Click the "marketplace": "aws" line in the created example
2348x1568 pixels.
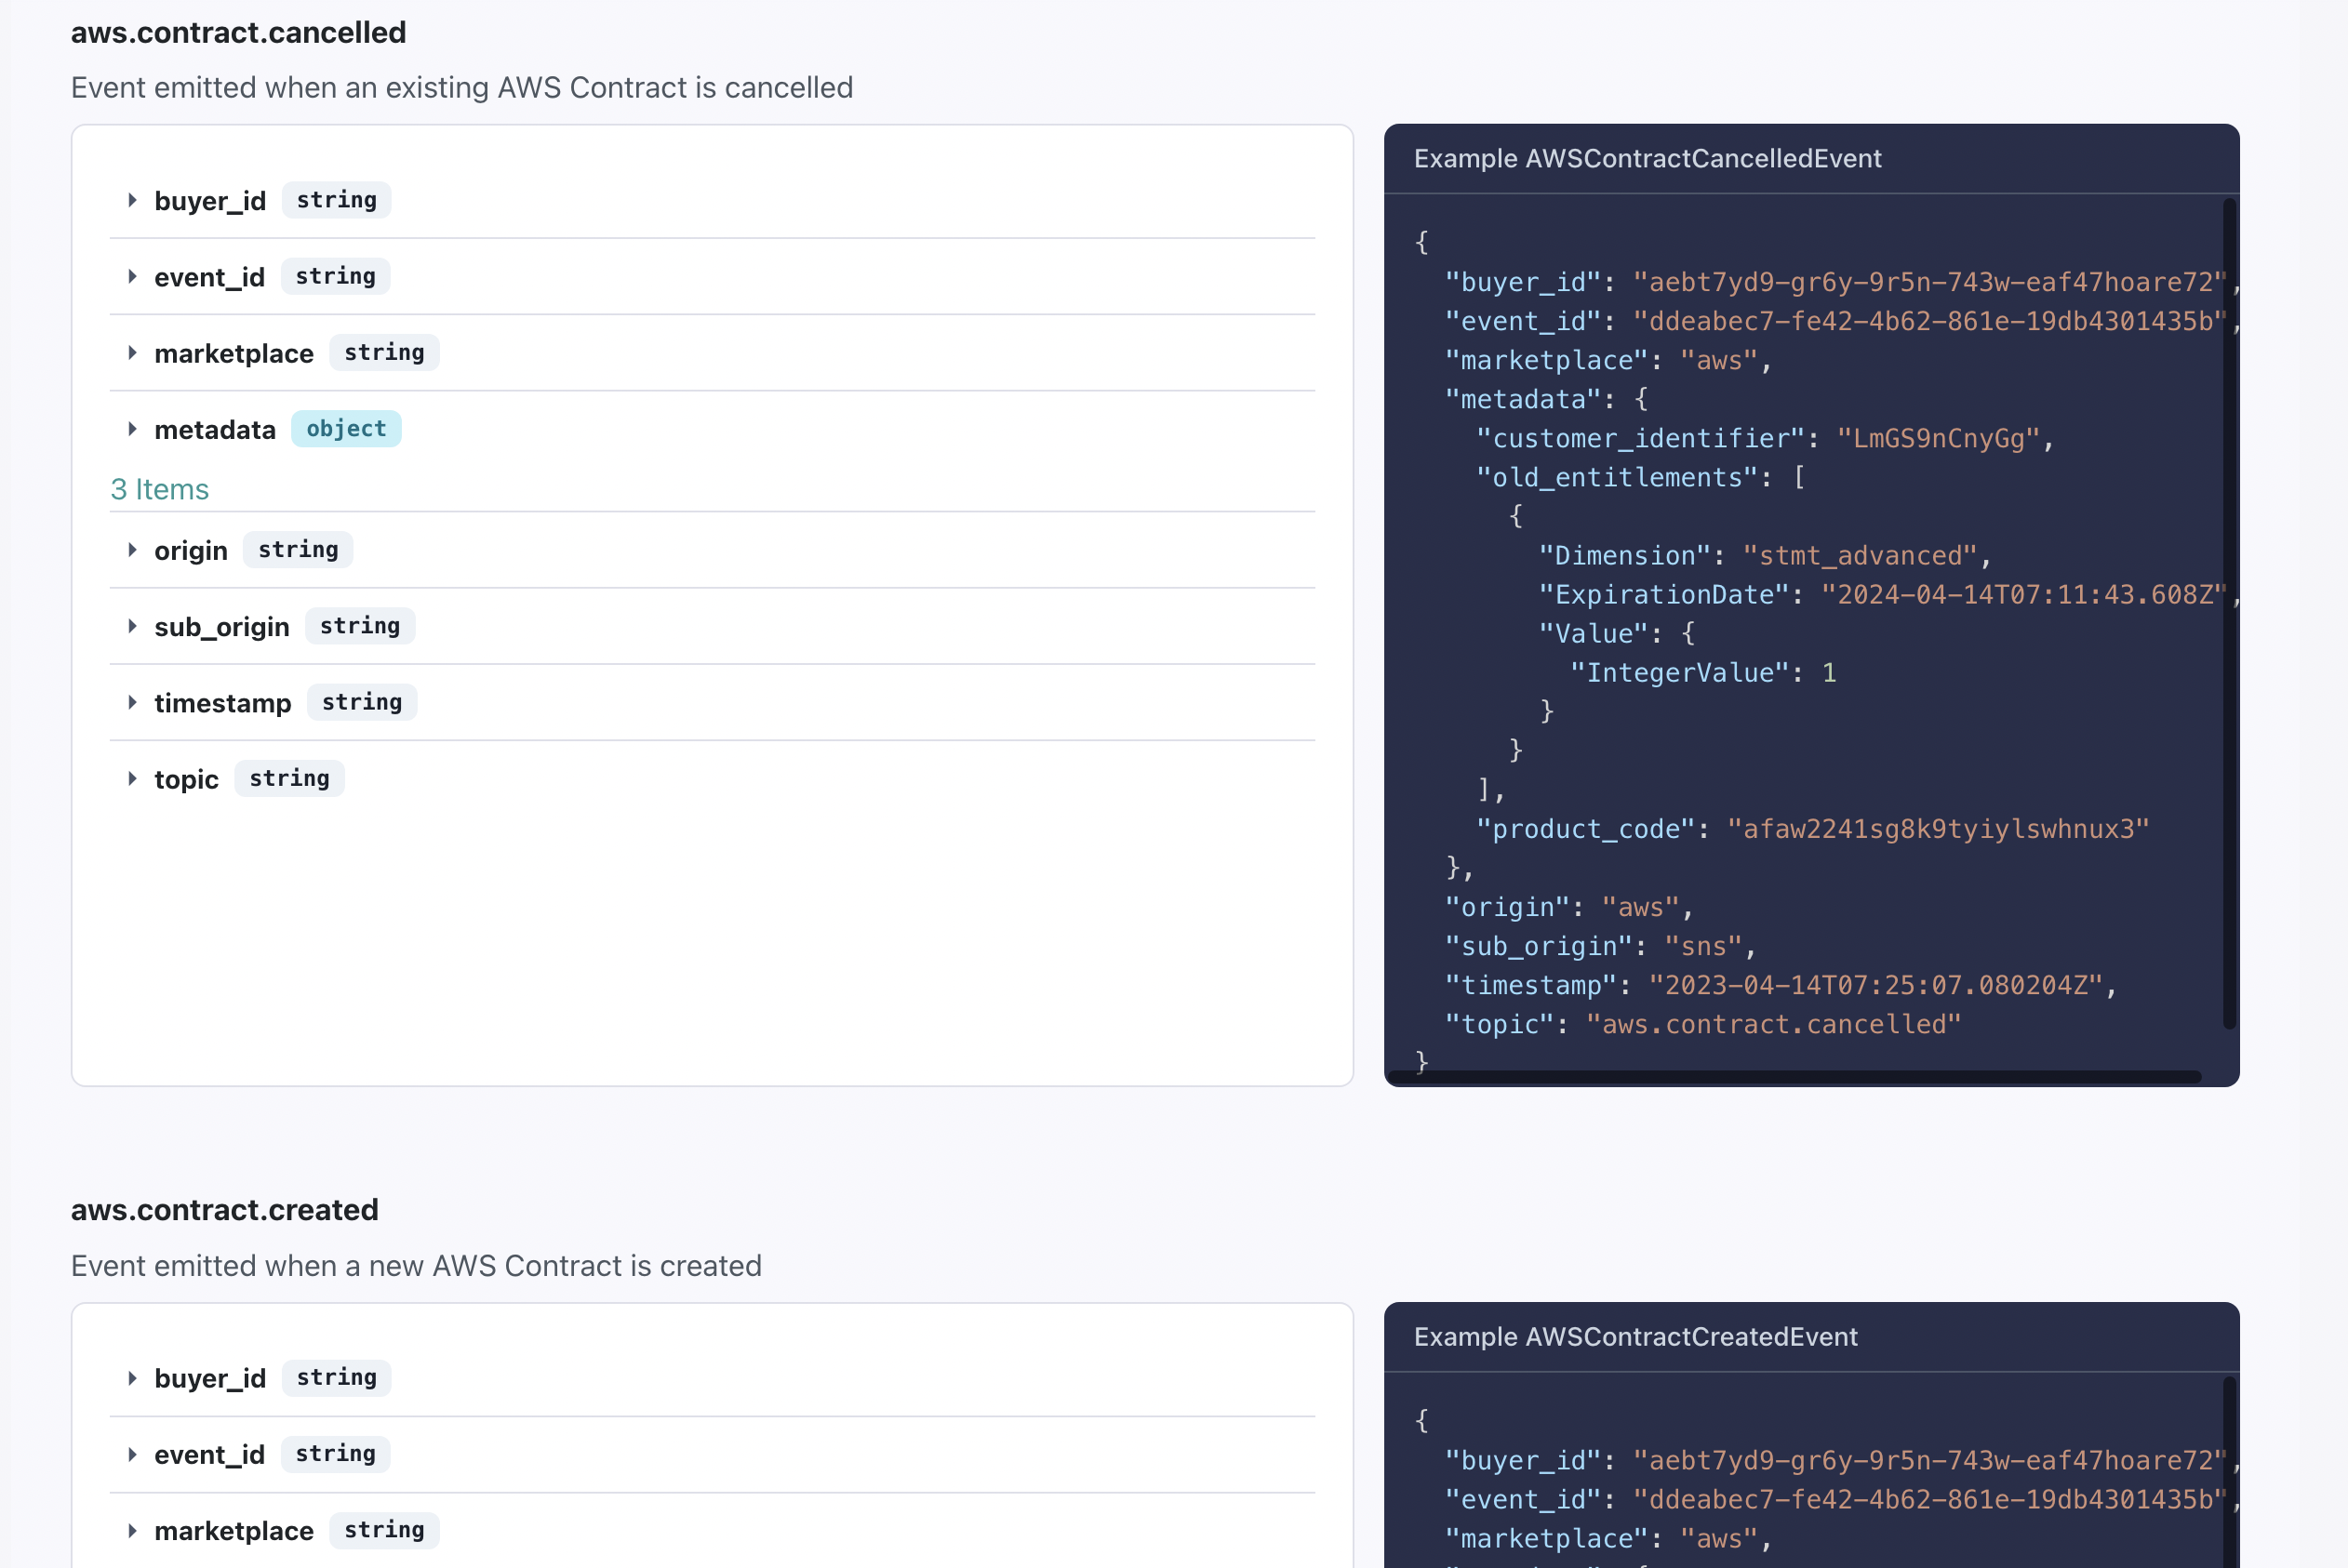[x=1609, y=1538]
